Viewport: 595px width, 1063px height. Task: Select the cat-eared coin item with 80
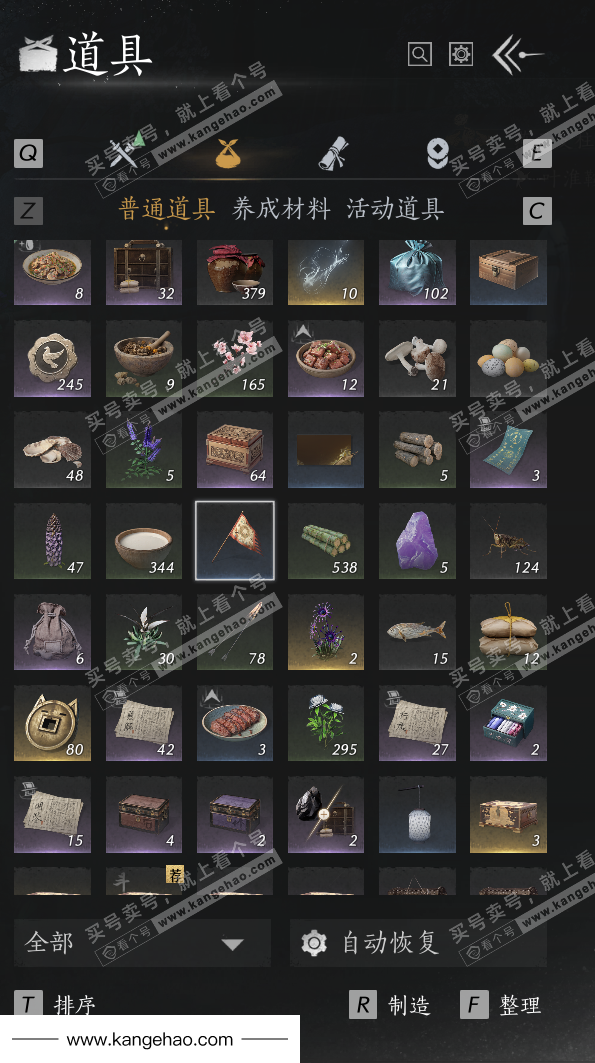coord(52,723)
